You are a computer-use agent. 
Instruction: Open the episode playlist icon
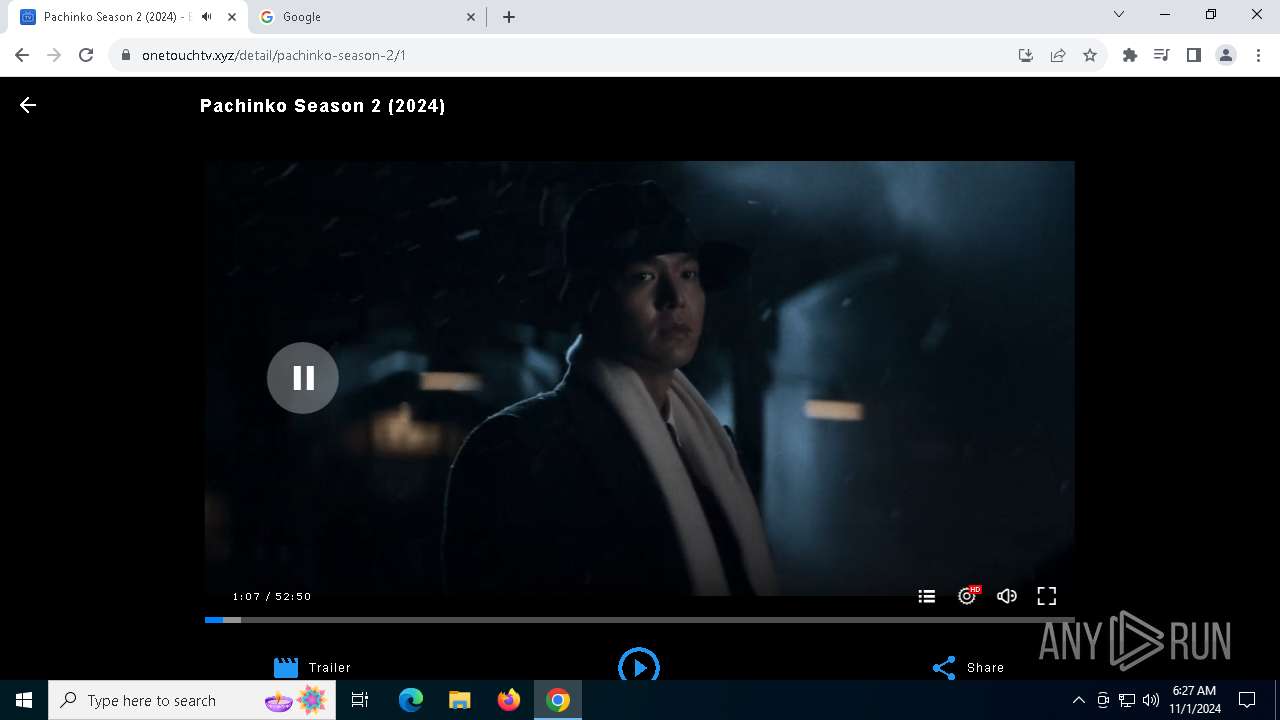pyautogui.click(x=927, y=596)
